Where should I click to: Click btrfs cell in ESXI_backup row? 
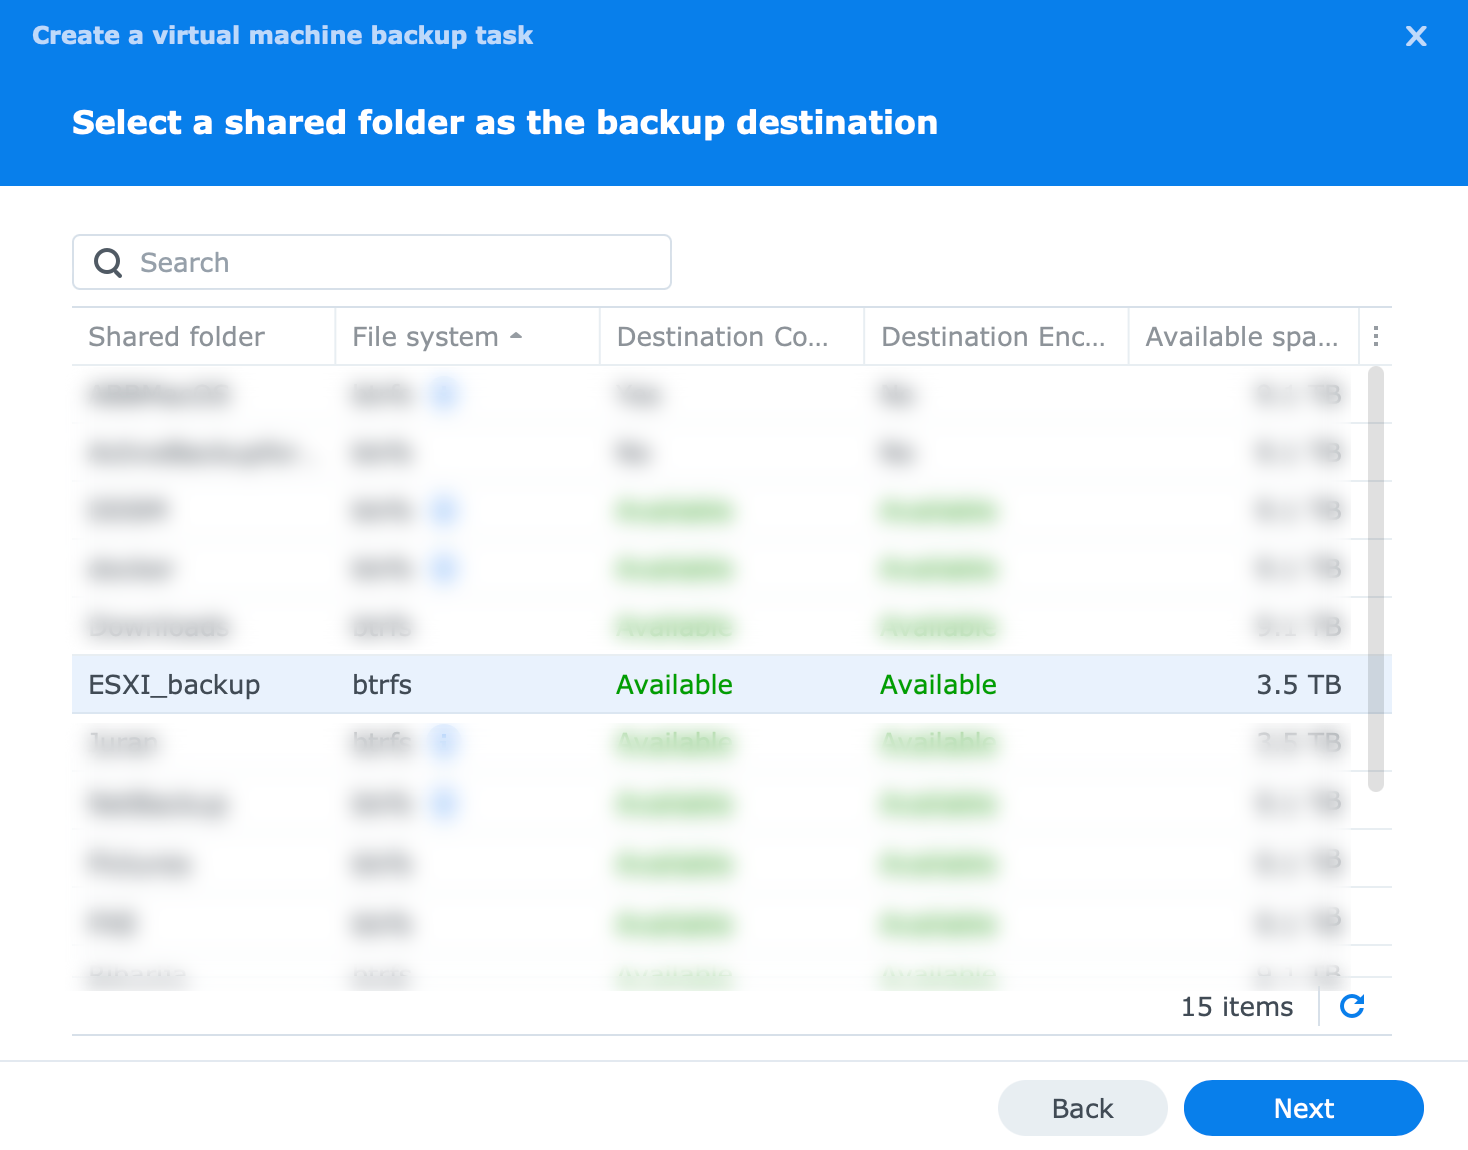coord(382,685)
